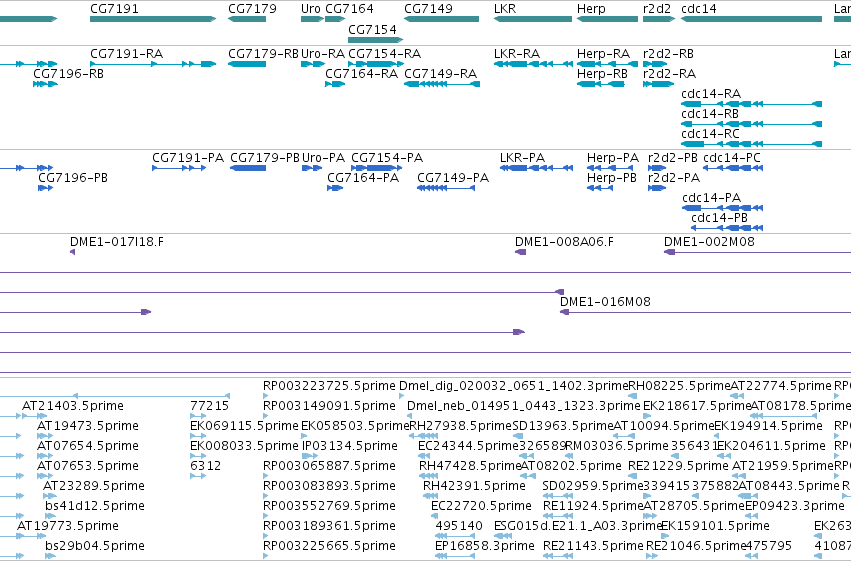Click the r2d2-RB transcript label
The image size is (851, 561).
(x=668, y=54)
